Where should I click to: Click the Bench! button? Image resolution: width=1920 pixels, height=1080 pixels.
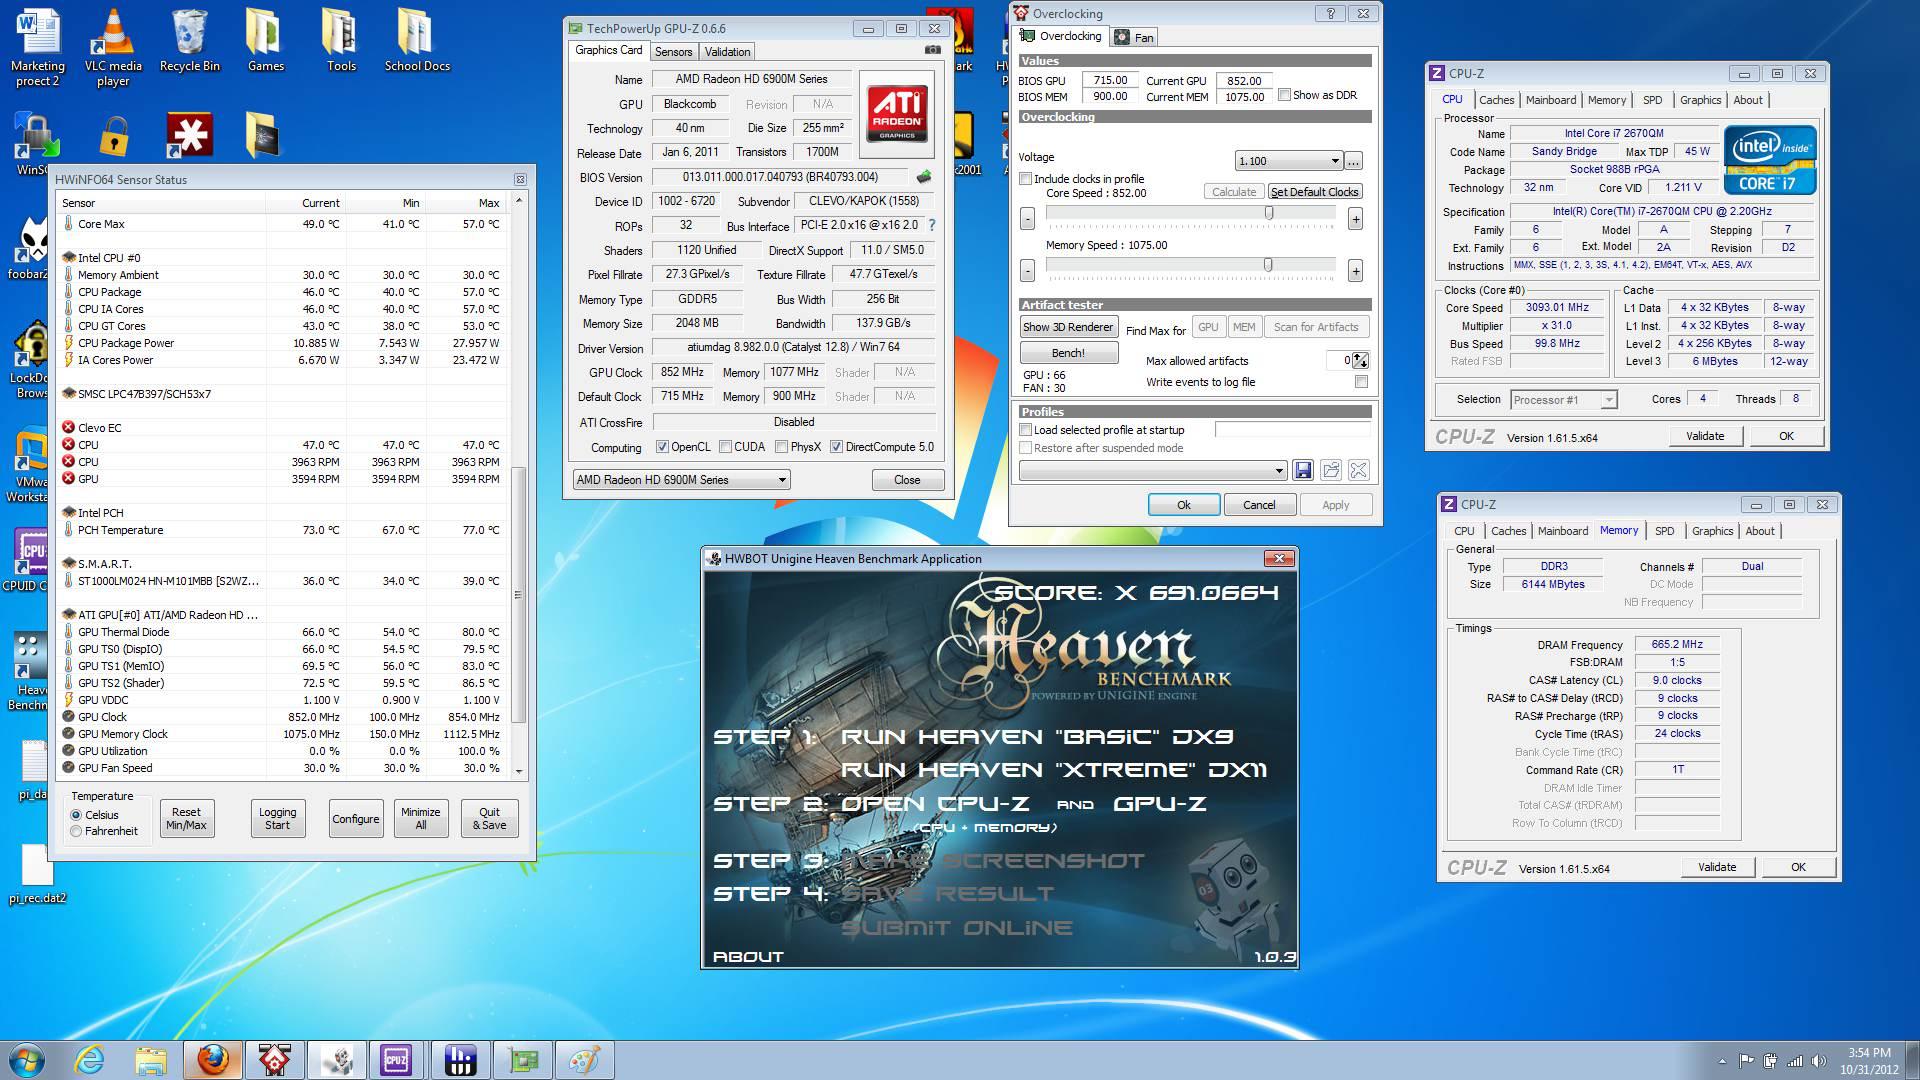point(1068,353)
